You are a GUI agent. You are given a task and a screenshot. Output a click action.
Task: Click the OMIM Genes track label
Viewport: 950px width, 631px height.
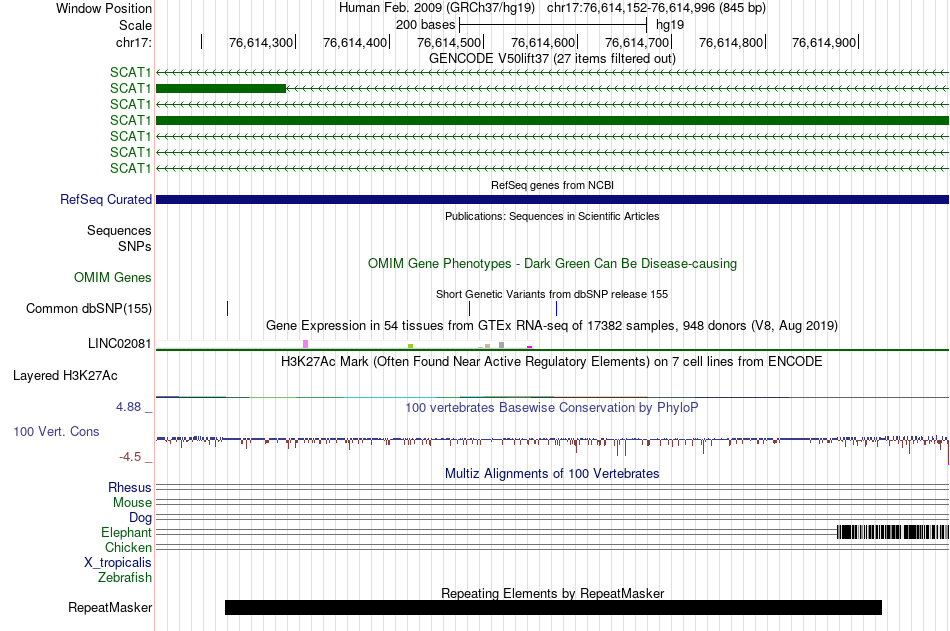pyautogui.click(x=113, y=278)
